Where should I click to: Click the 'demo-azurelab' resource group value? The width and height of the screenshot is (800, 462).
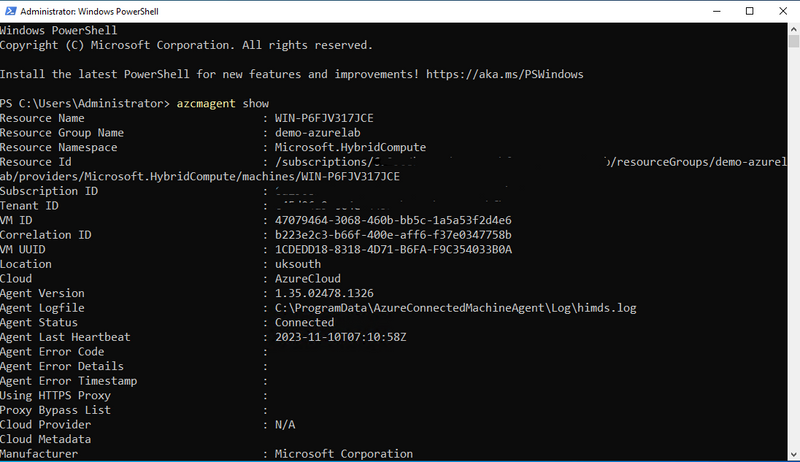click(x=318, y=133)
